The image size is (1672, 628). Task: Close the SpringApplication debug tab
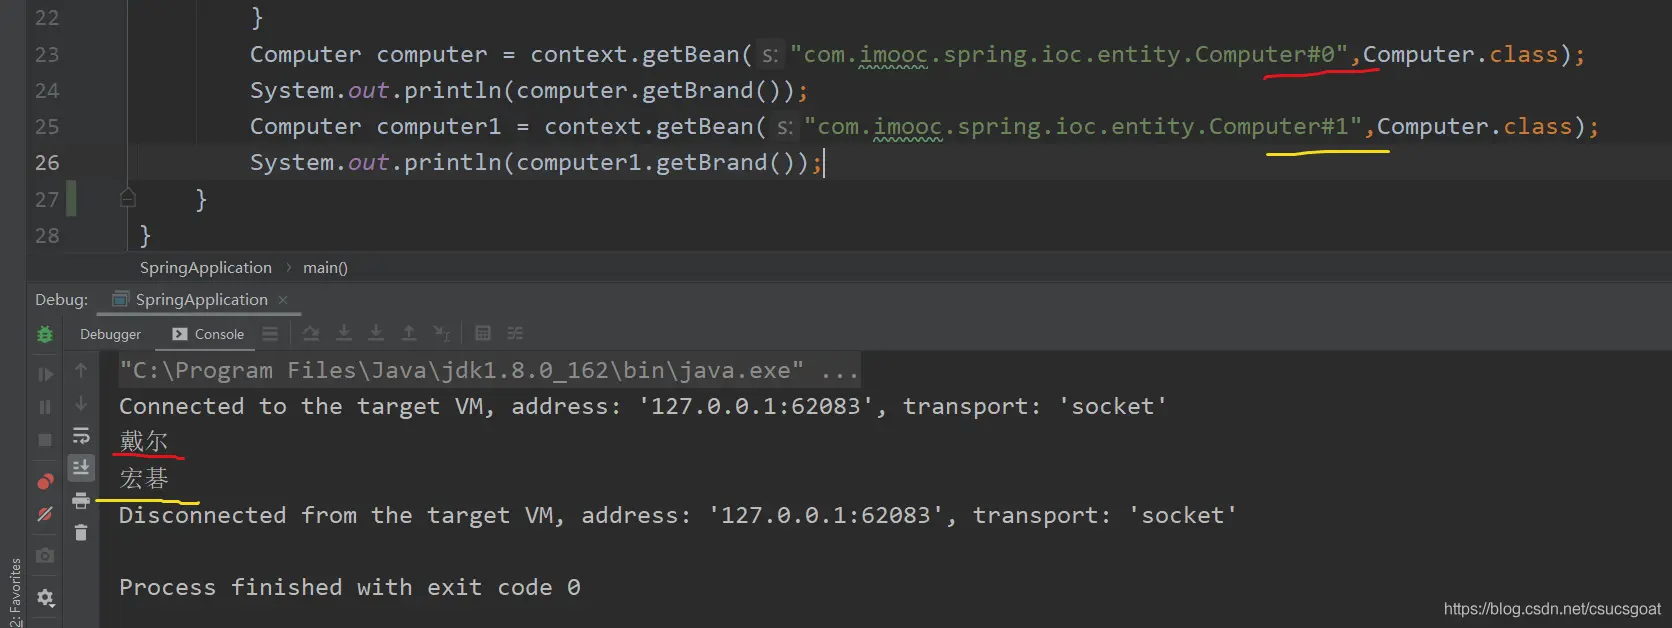point(283,300)
